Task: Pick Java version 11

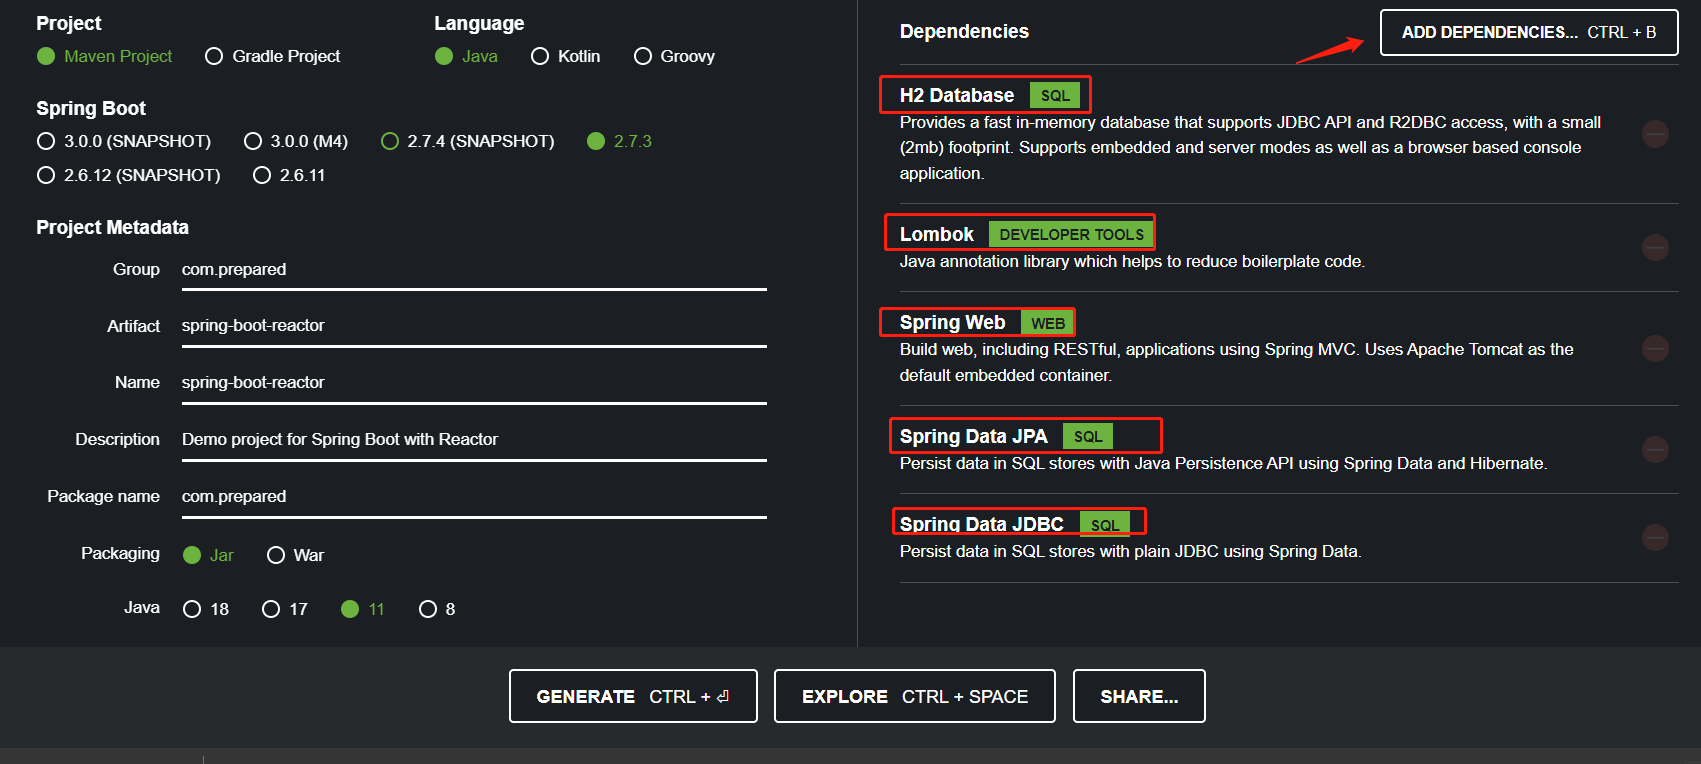Action: click(362, 609)
